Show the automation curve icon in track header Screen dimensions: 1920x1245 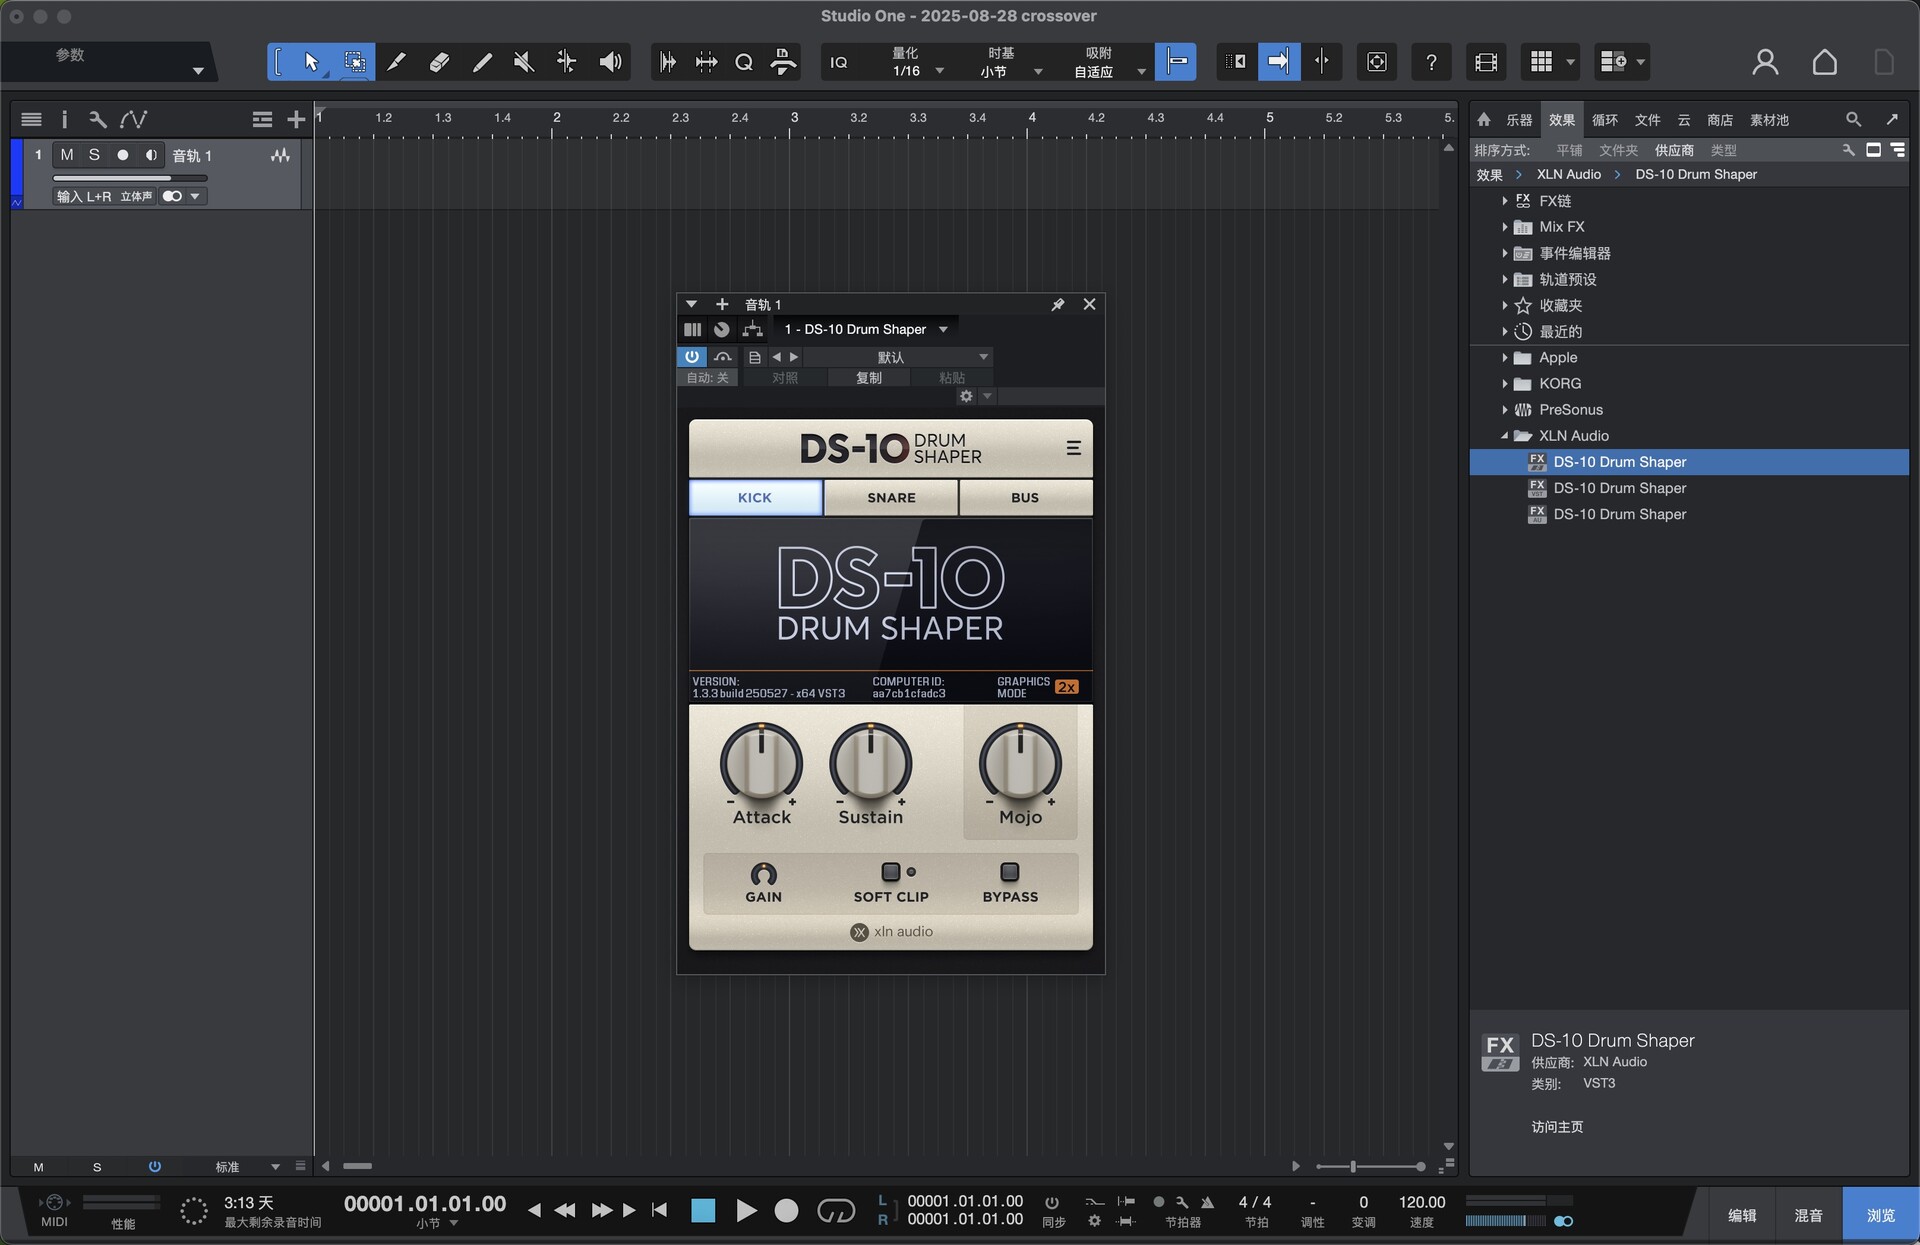(134, 120)
